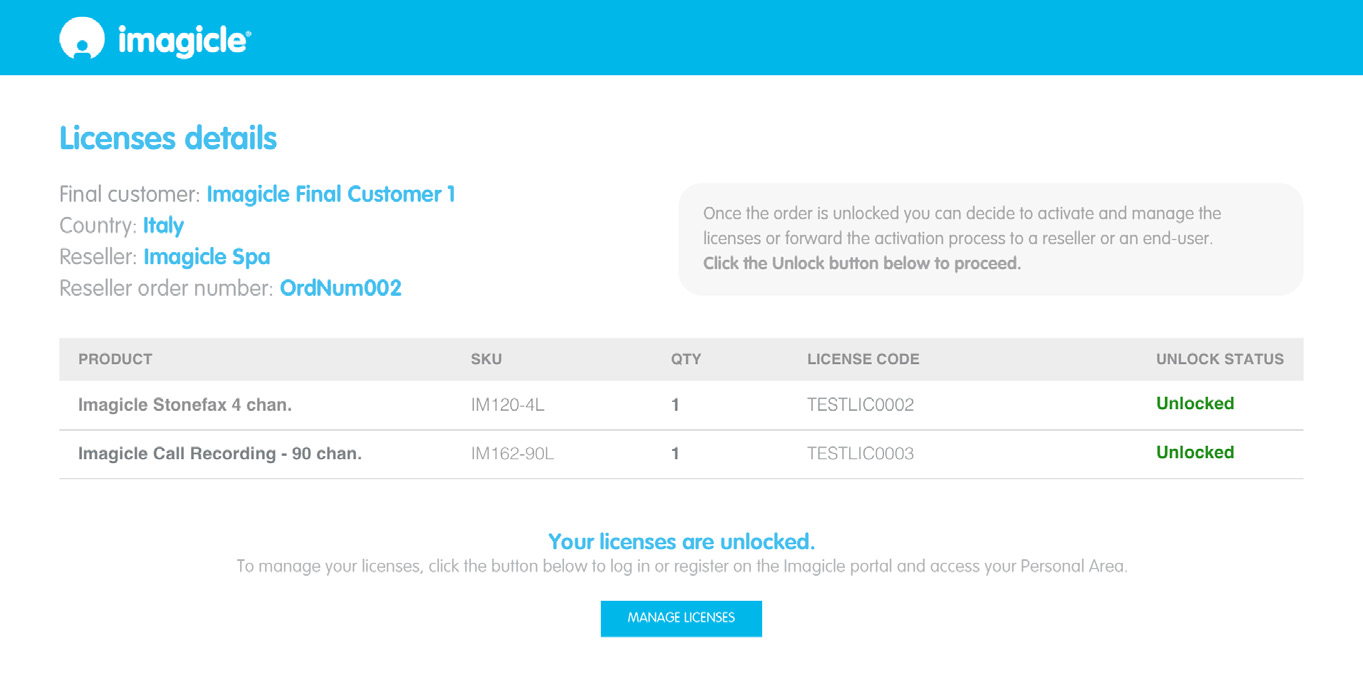Click the UNLOCK STATUS column header
Viewport: 1363px width, 678px height.
(x=1219, y=359)
